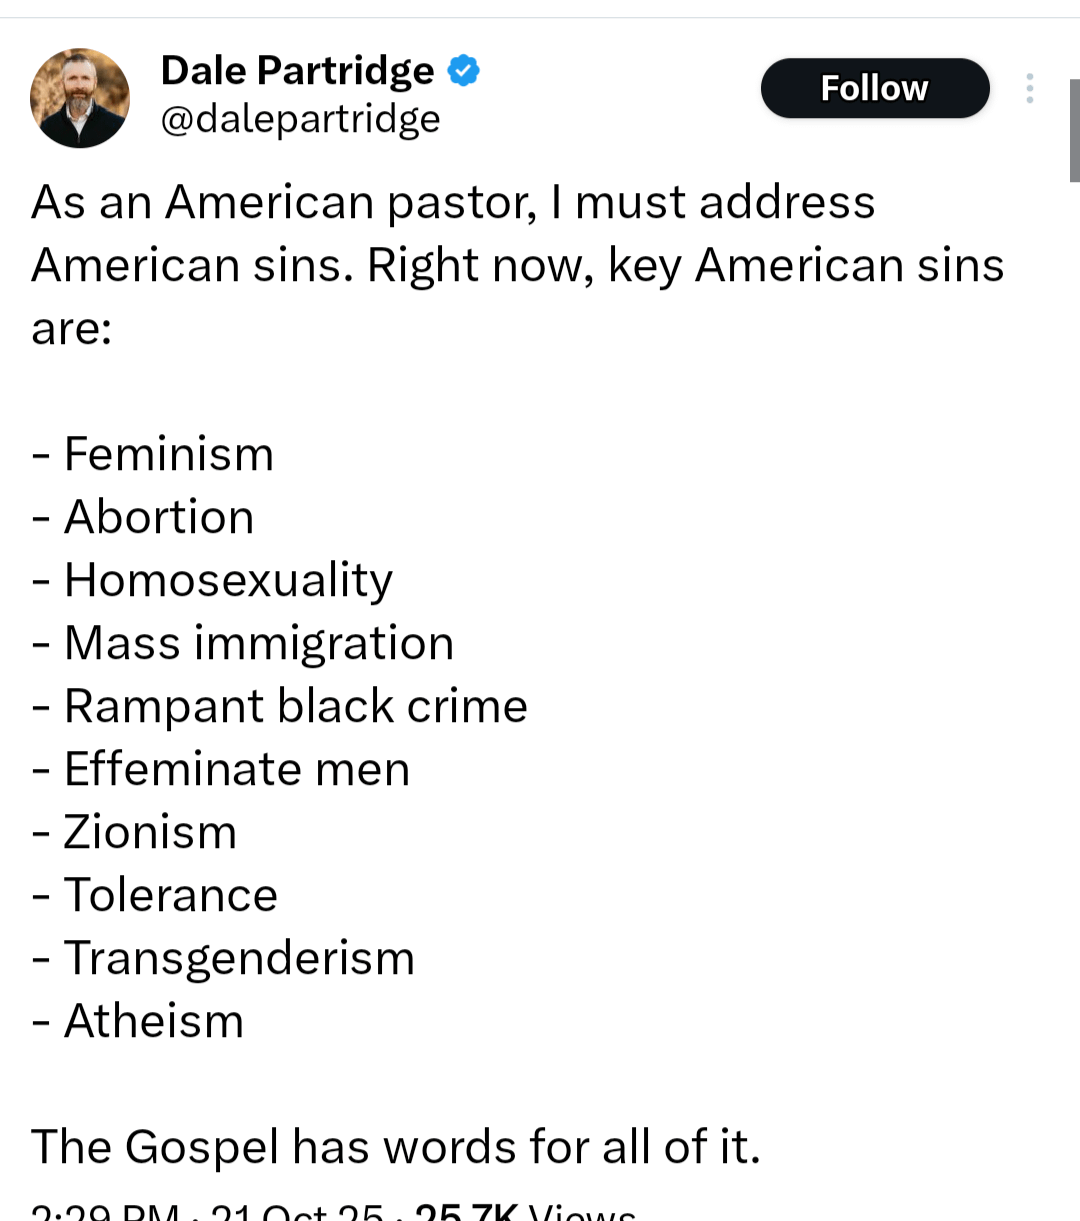Click the 'Mass immigration' list line
Screen dimensions: 1080x1221
[258, 643]
